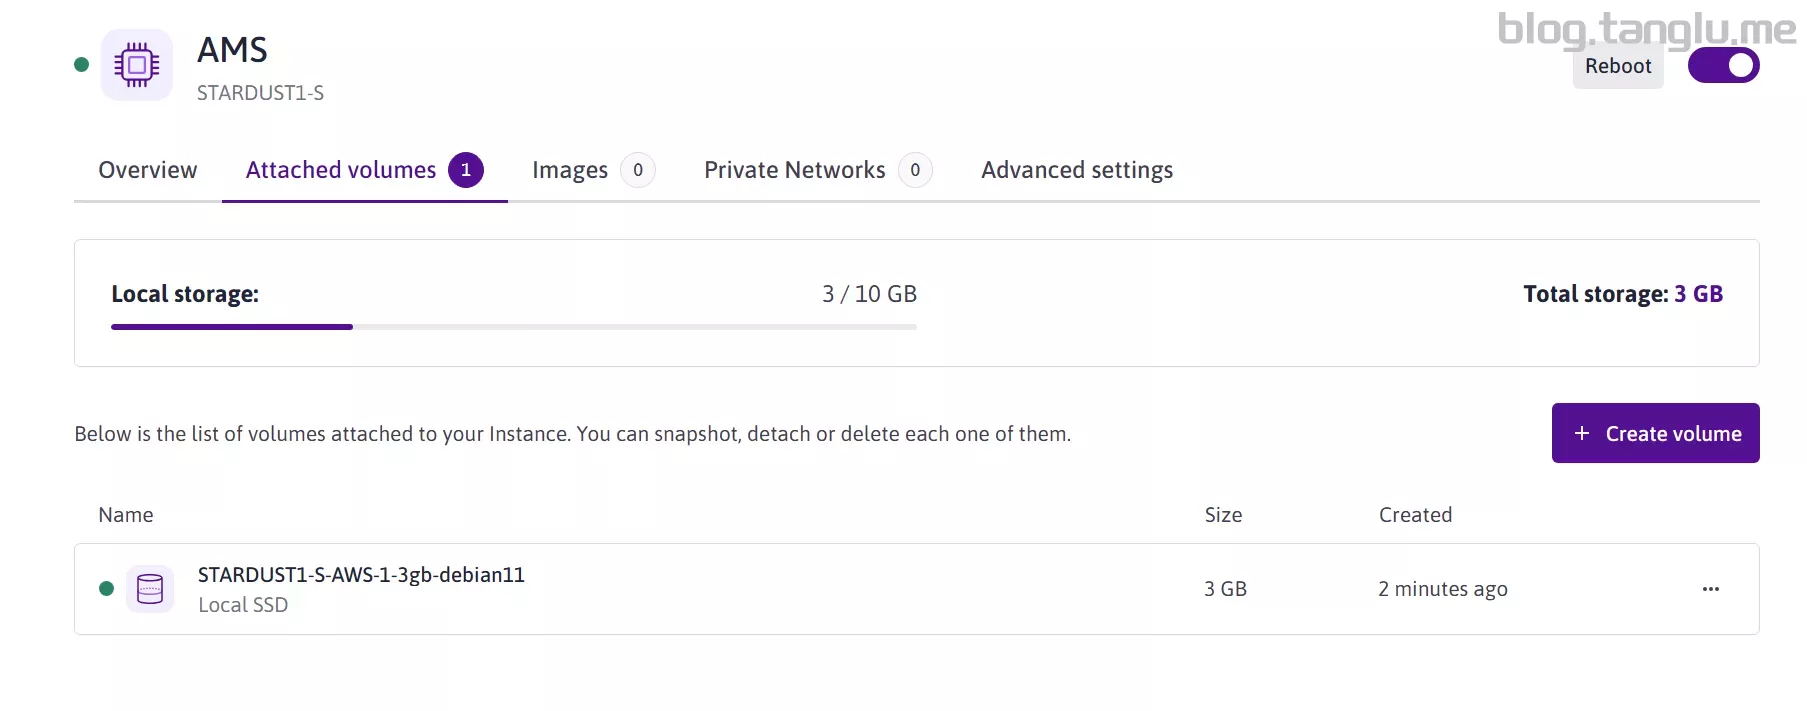Select the Attached volumes tab

(x=341, y=170)
